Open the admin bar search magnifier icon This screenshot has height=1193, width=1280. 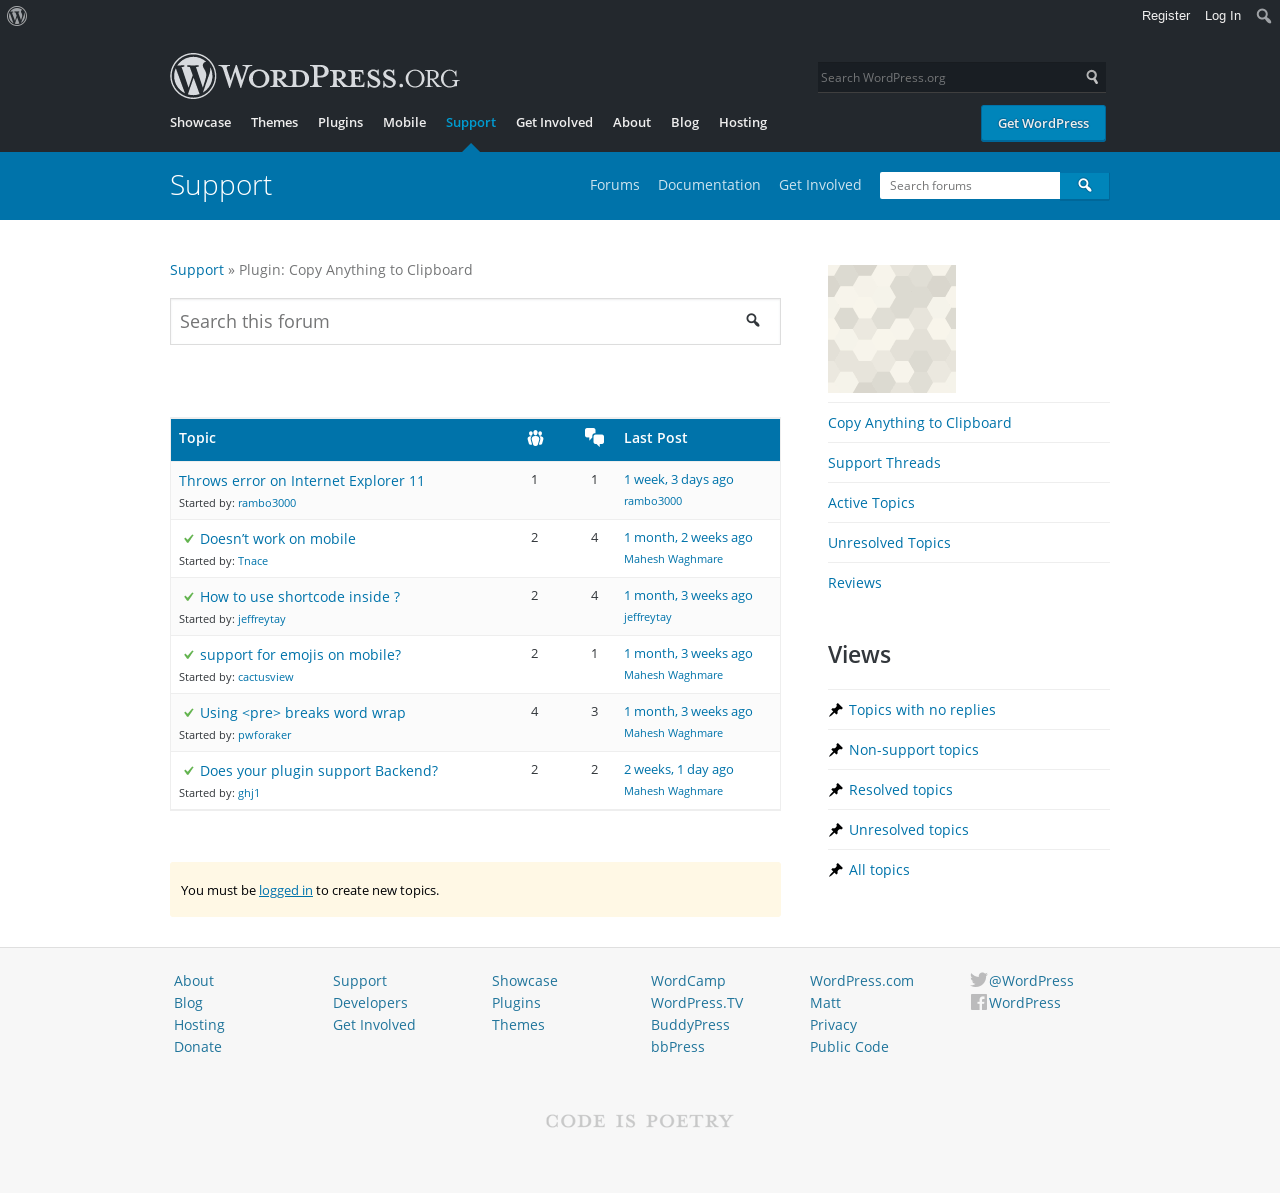click(1264, 16)
